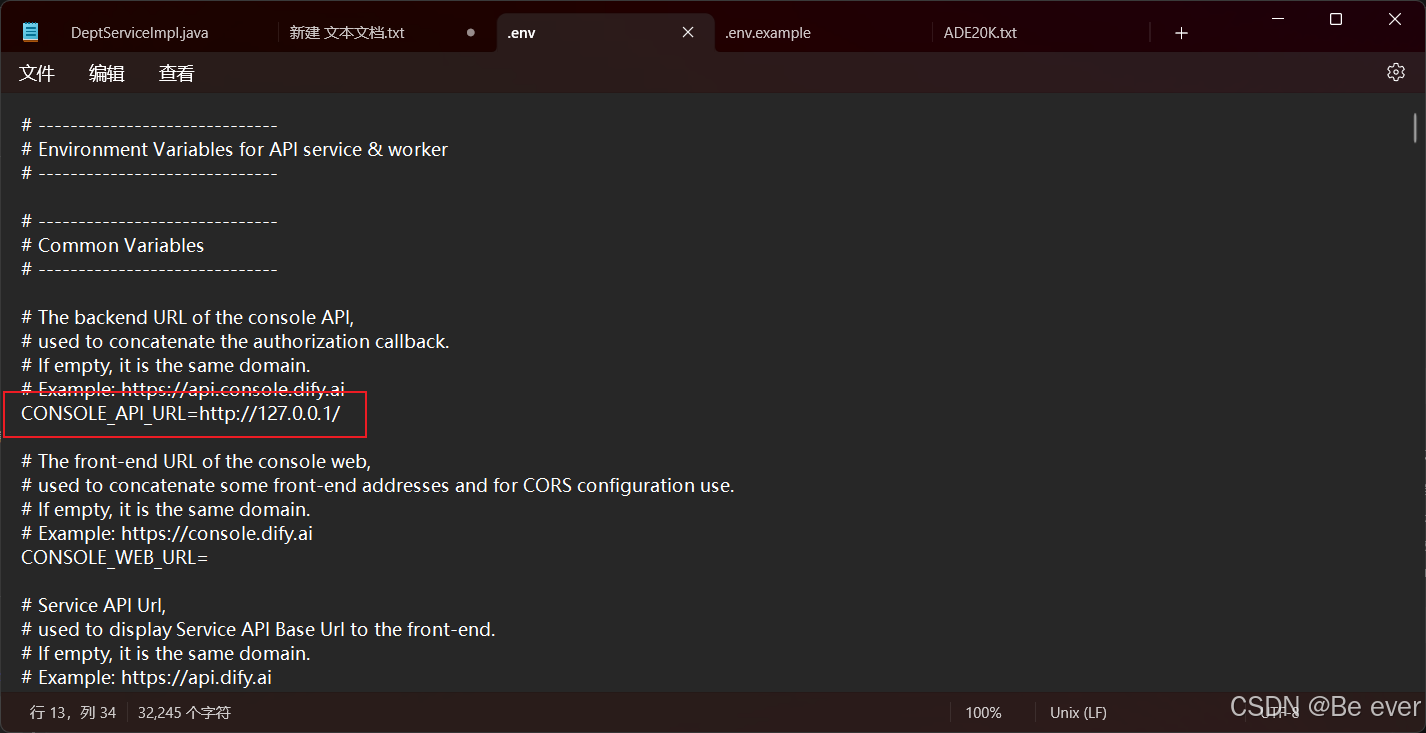This screenshot has height=733, width=1426.
Task: Click the 100% zoom level control
Action: tap(983, 712)
